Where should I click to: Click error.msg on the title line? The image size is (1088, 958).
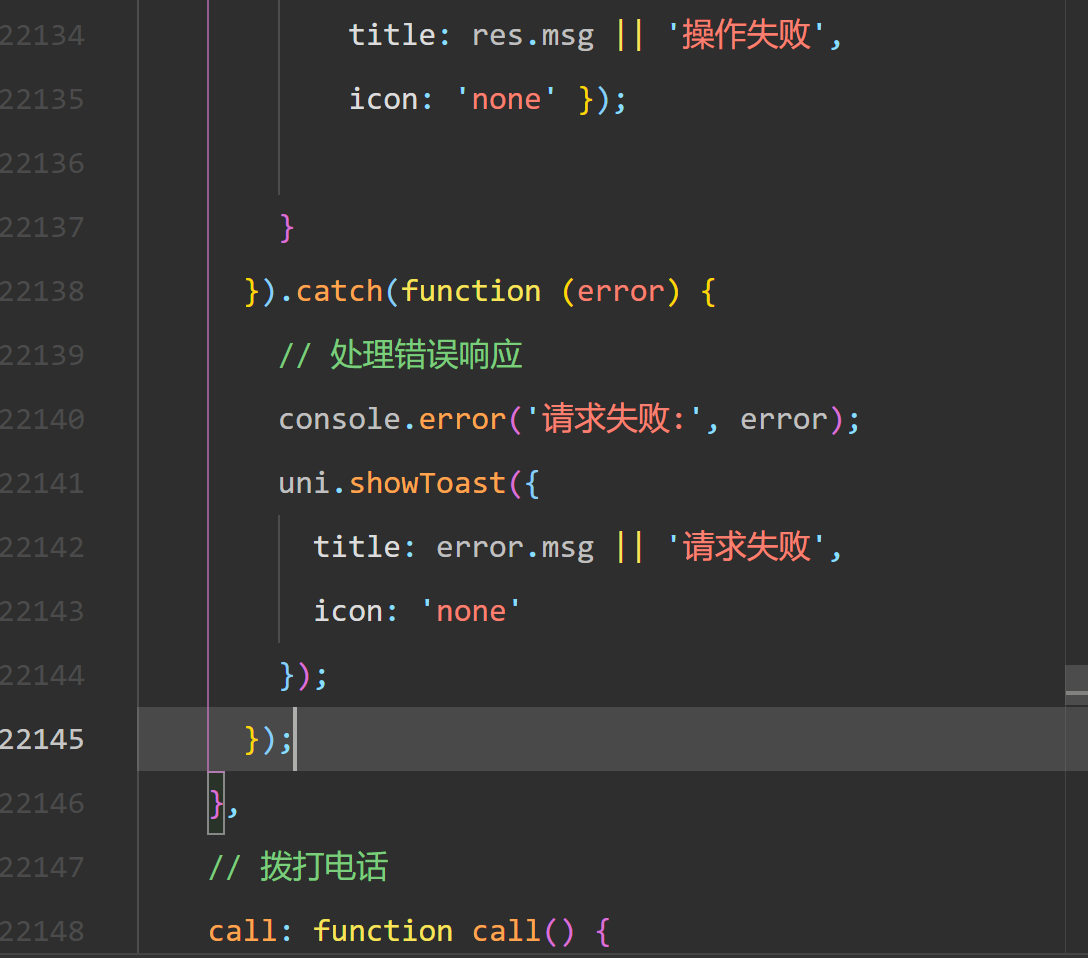tap(515, 547)
